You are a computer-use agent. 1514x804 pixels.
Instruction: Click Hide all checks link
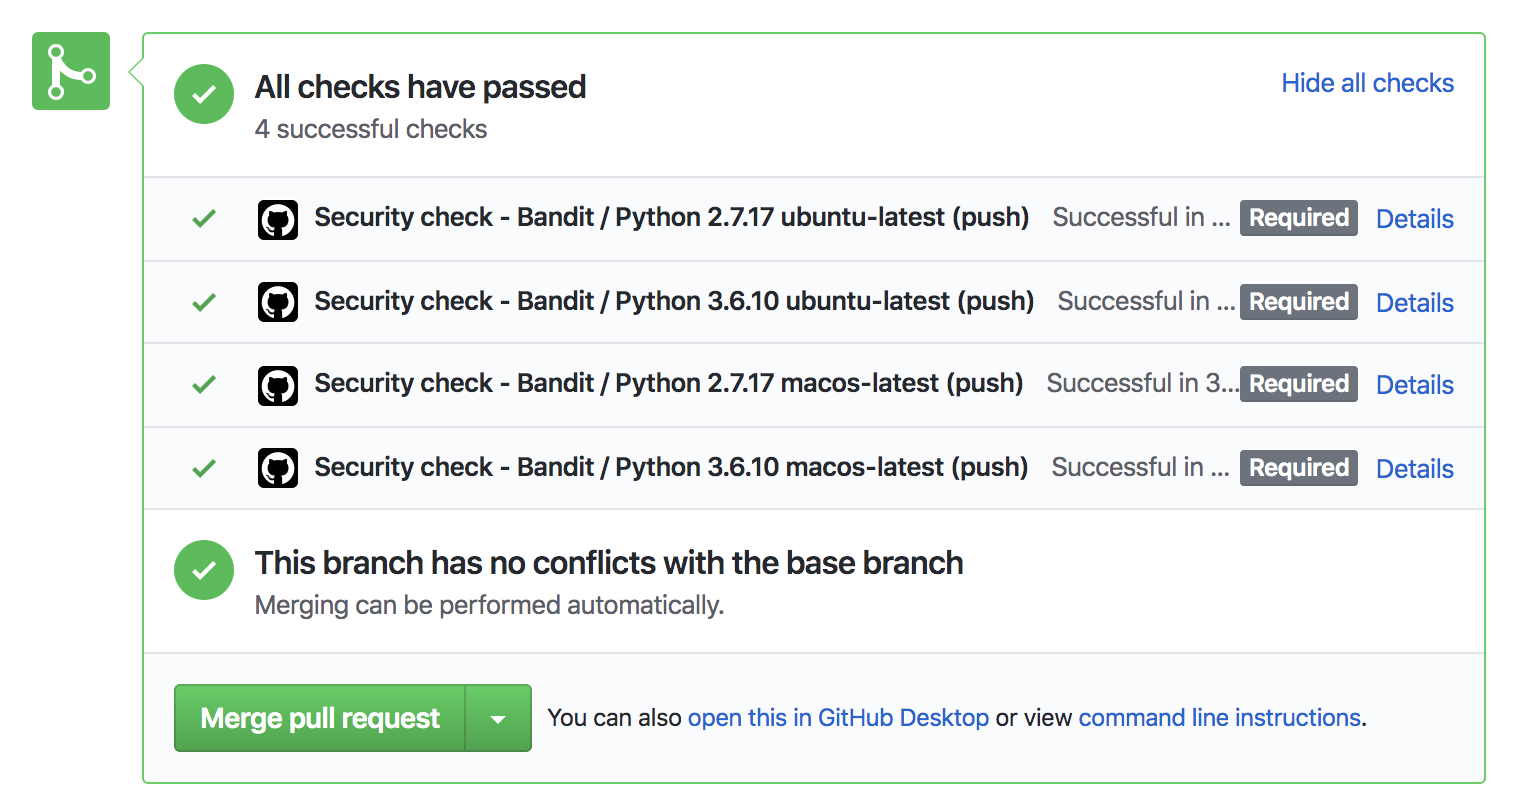tap(1367, 83)
